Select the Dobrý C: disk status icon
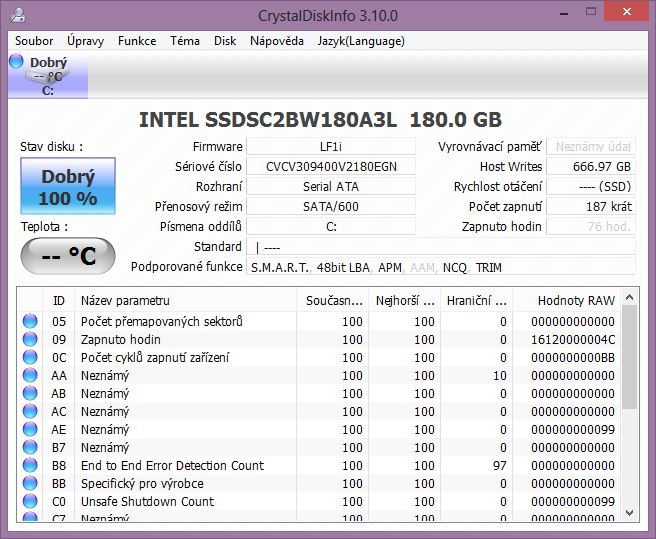656x539 pixels. [47, 76]
